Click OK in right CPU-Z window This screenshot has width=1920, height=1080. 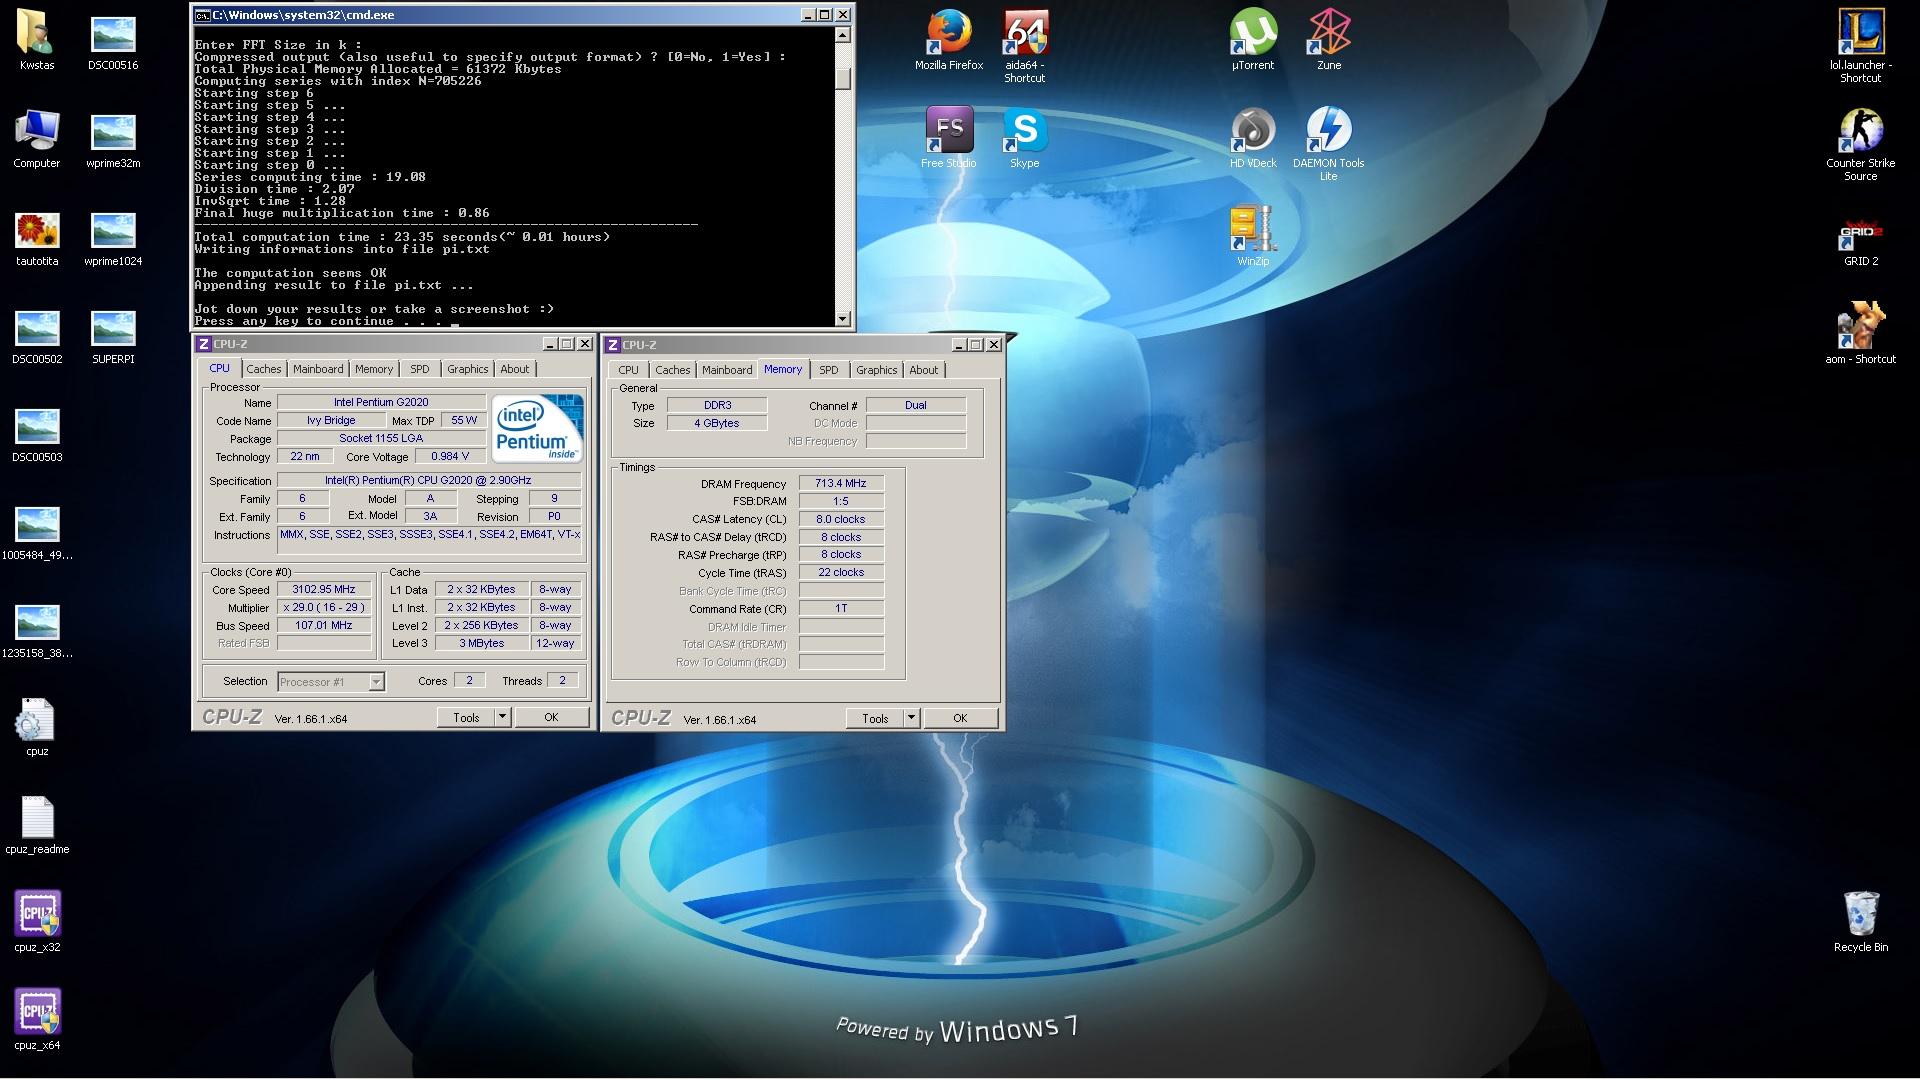point(960,718)
